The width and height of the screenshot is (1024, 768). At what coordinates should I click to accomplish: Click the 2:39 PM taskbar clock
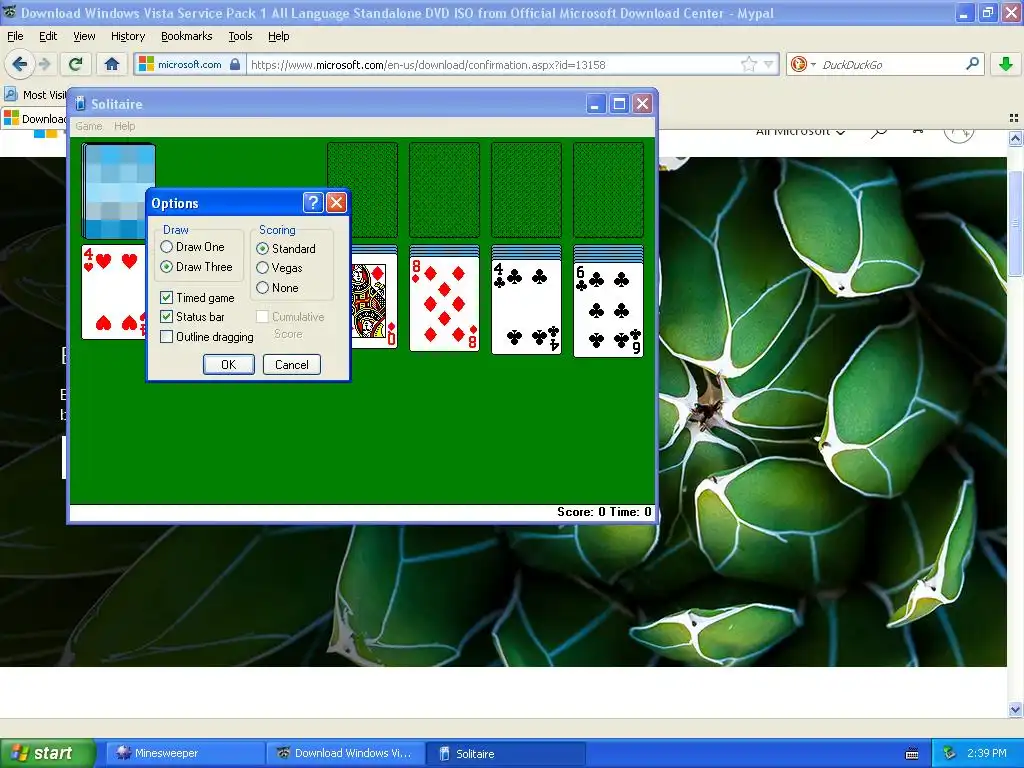987,753
